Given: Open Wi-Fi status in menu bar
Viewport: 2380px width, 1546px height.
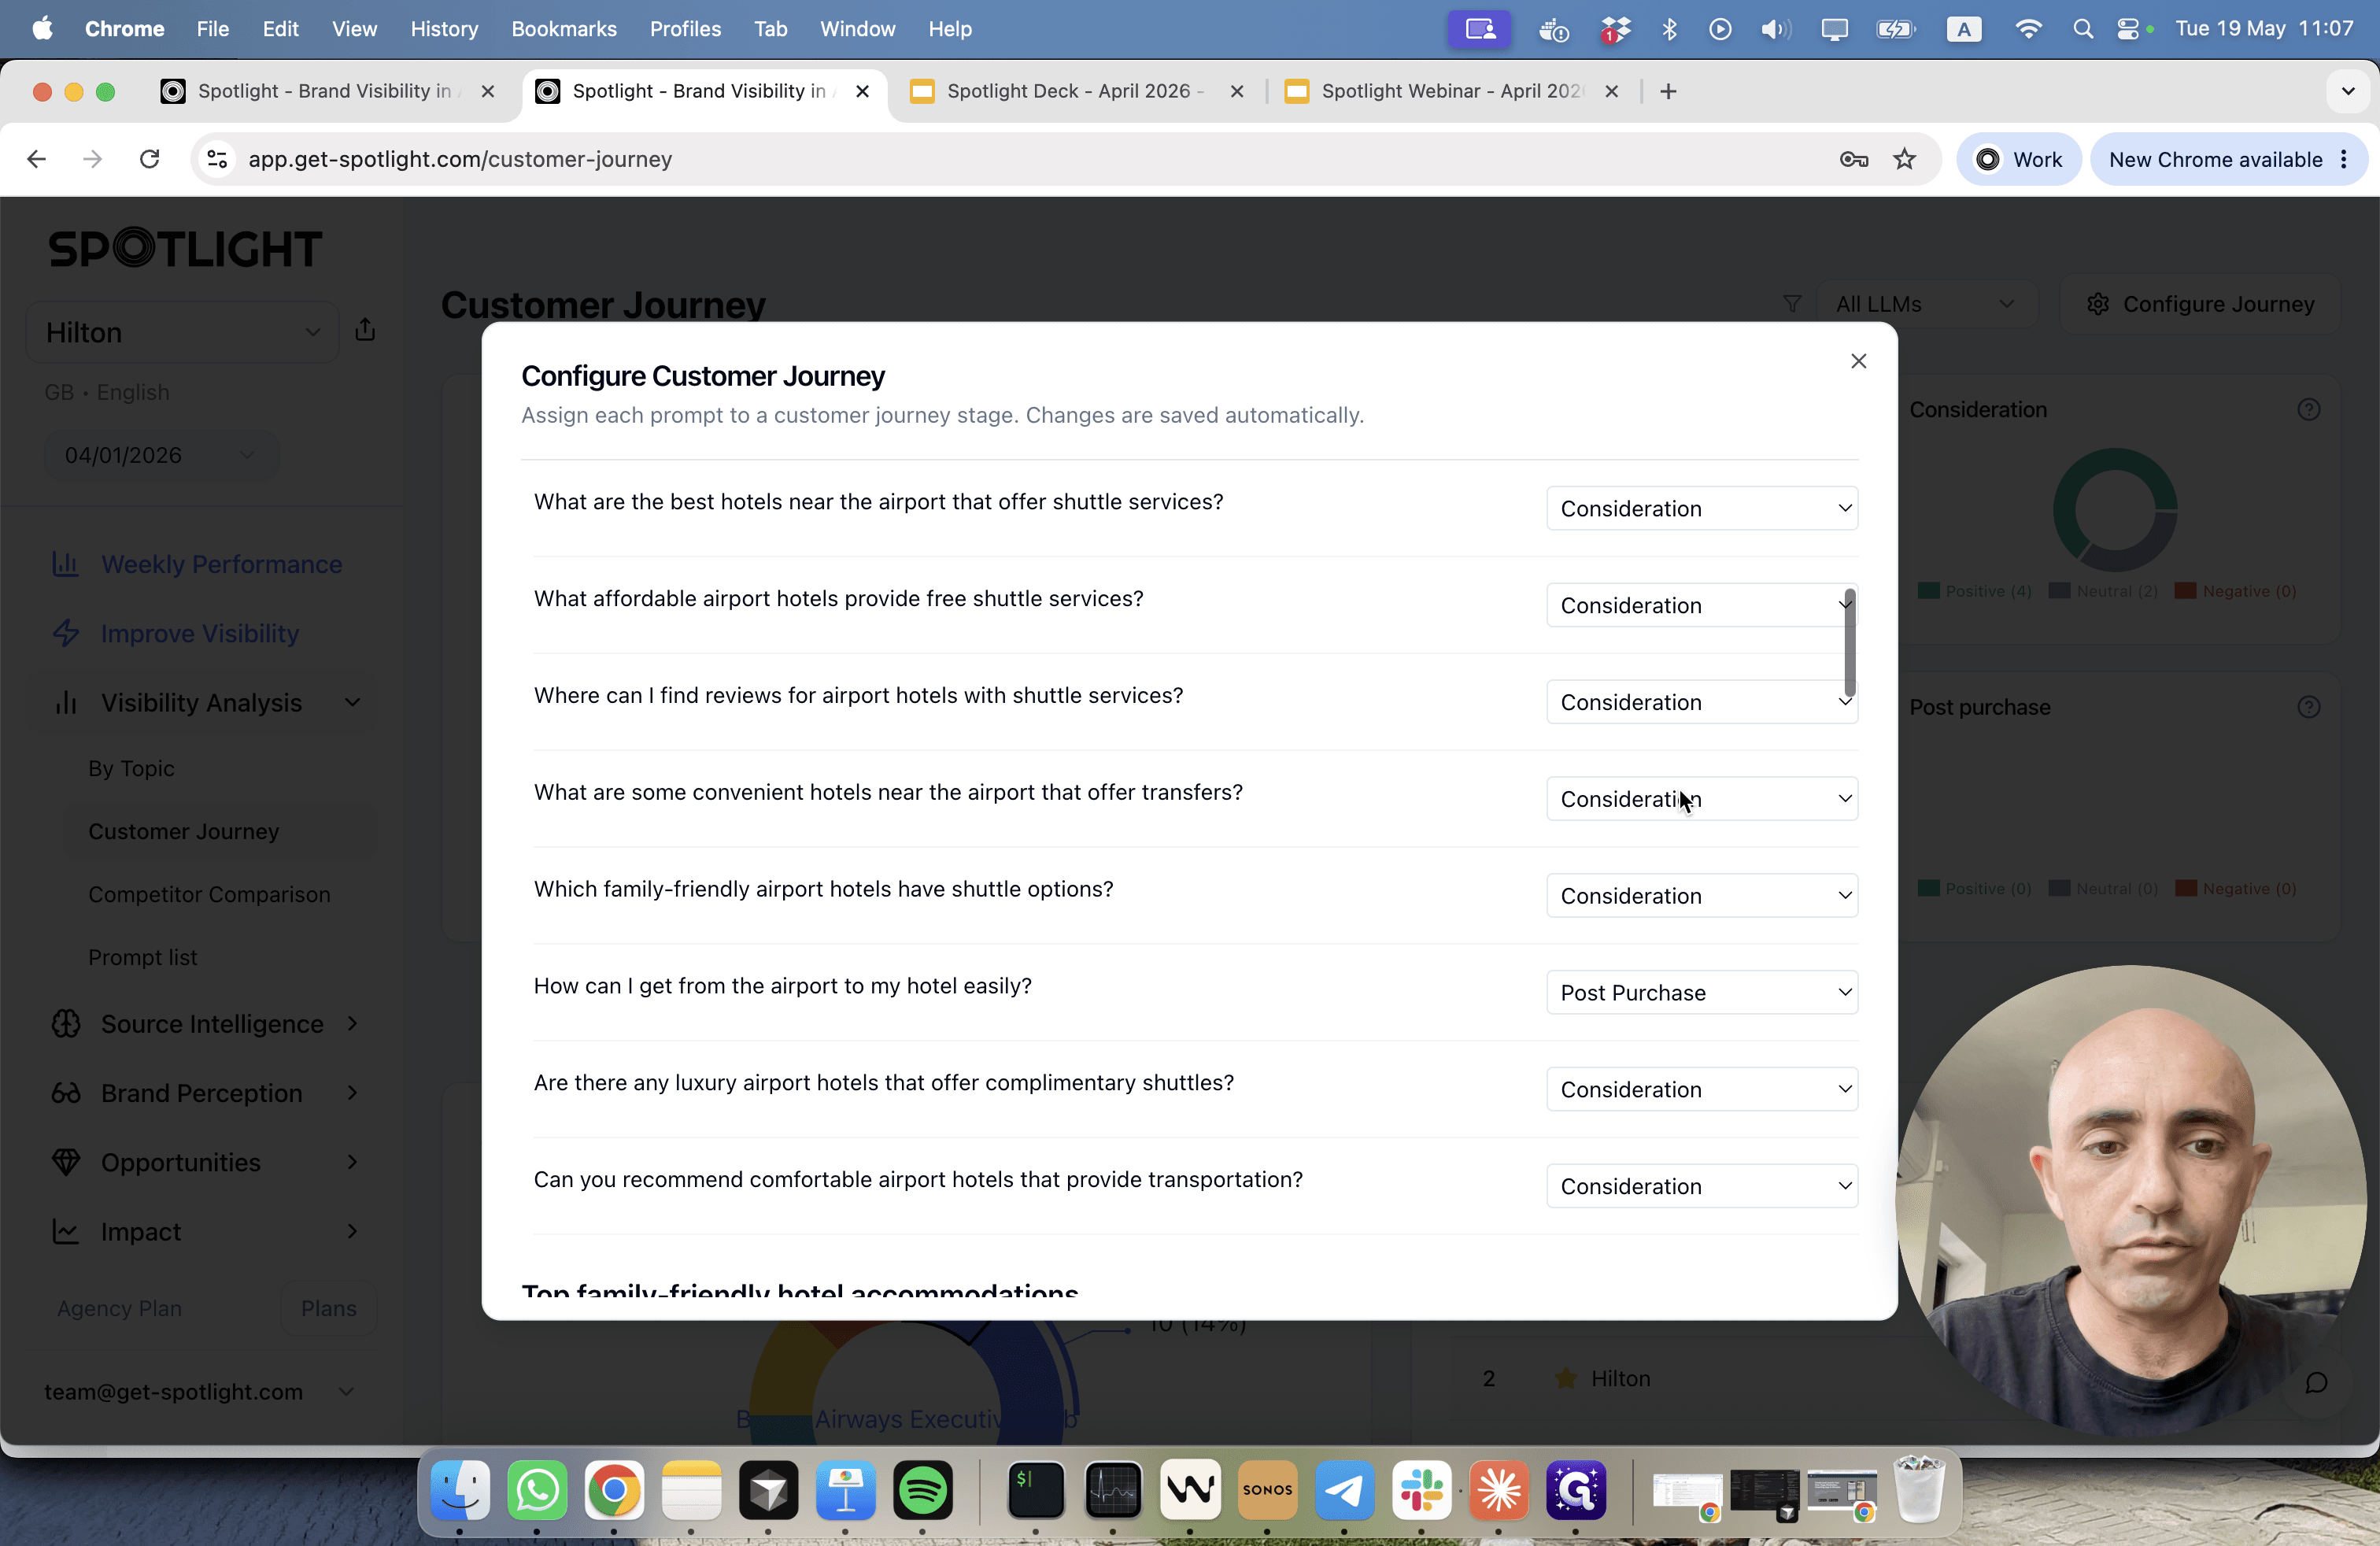Looking at the screenshot, I should pyautogui.click(x=2028, y=29).
